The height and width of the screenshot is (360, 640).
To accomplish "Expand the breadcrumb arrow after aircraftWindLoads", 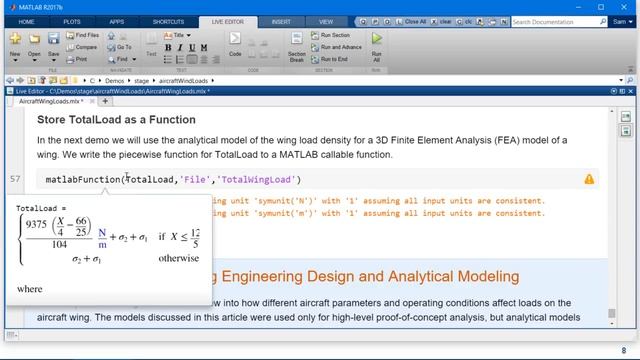I will pyautogui.click(x=213, y=81).
